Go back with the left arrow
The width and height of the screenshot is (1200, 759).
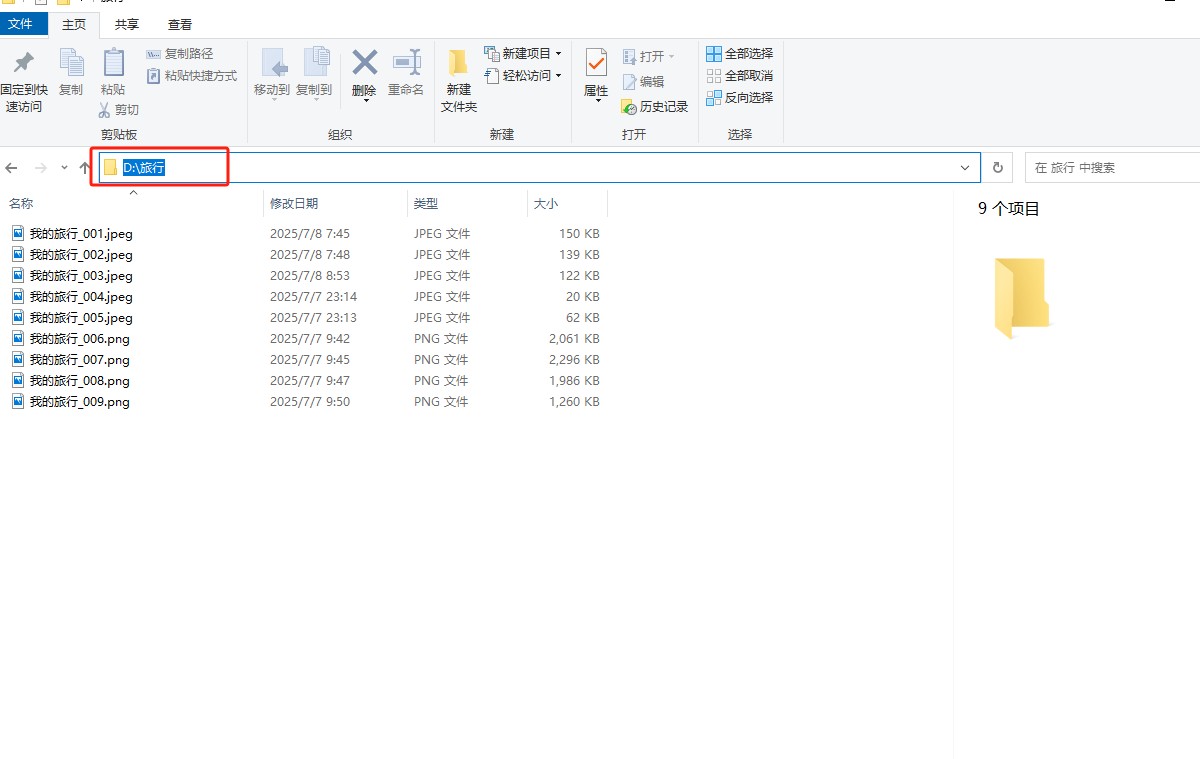click(x=12, y=168)
